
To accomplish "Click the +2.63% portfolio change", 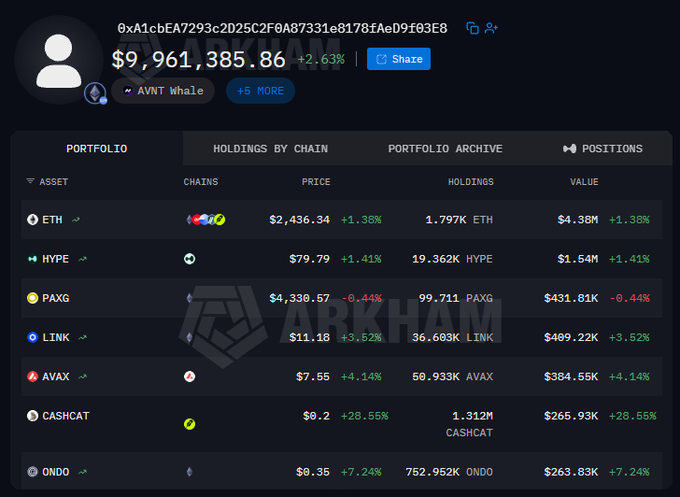I will click(321, 59).
